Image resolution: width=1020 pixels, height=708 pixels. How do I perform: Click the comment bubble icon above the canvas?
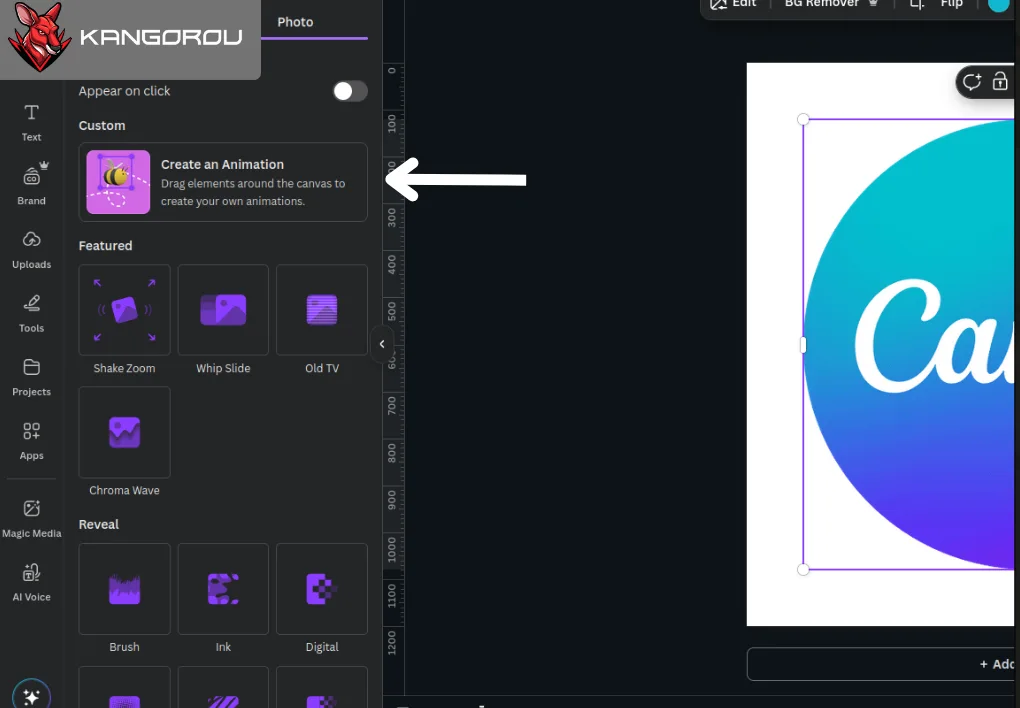[972, 82]
